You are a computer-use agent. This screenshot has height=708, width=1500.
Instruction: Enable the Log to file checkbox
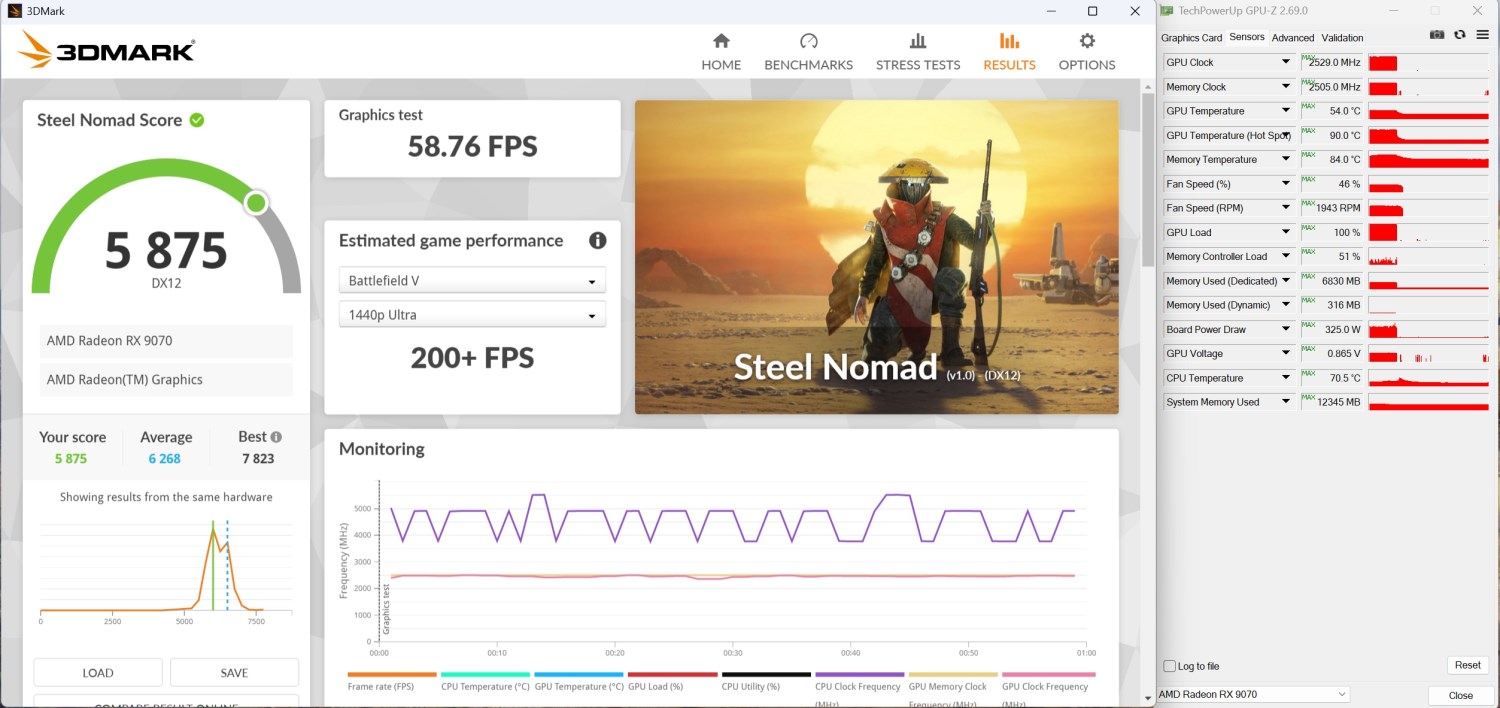tap(1170, 666)
